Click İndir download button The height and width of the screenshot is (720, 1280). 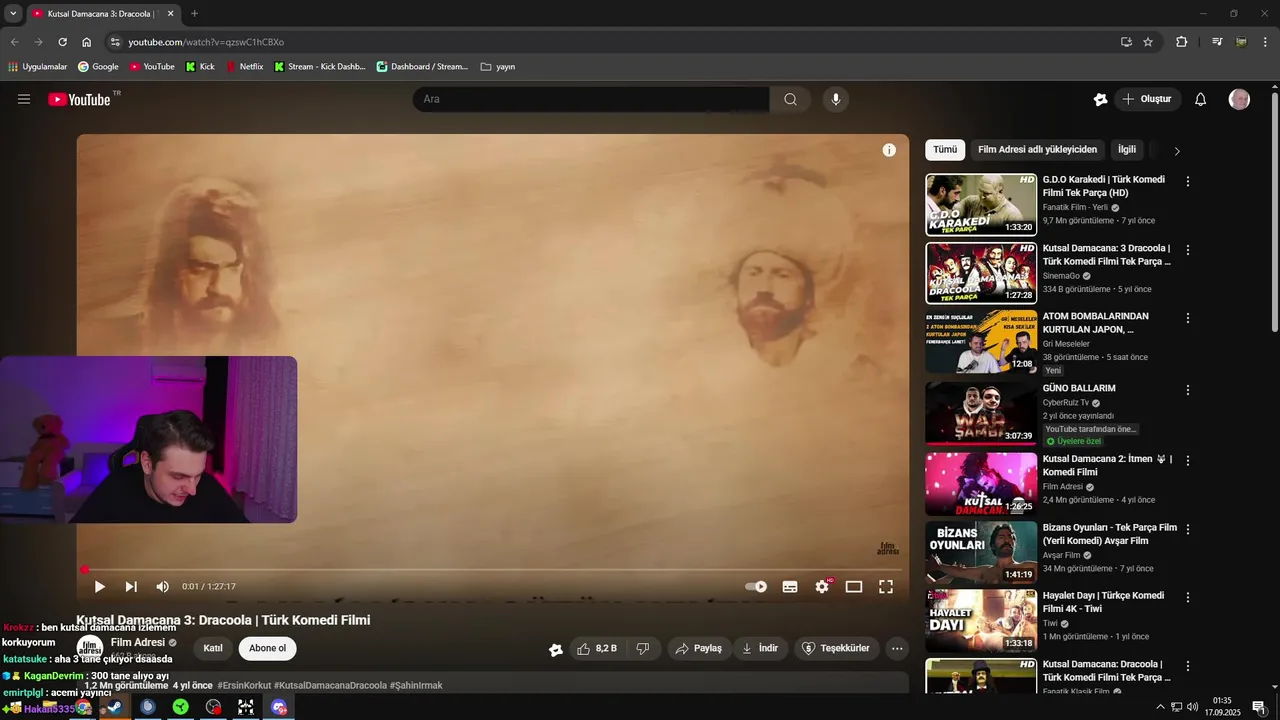click(x=759, y=648)
